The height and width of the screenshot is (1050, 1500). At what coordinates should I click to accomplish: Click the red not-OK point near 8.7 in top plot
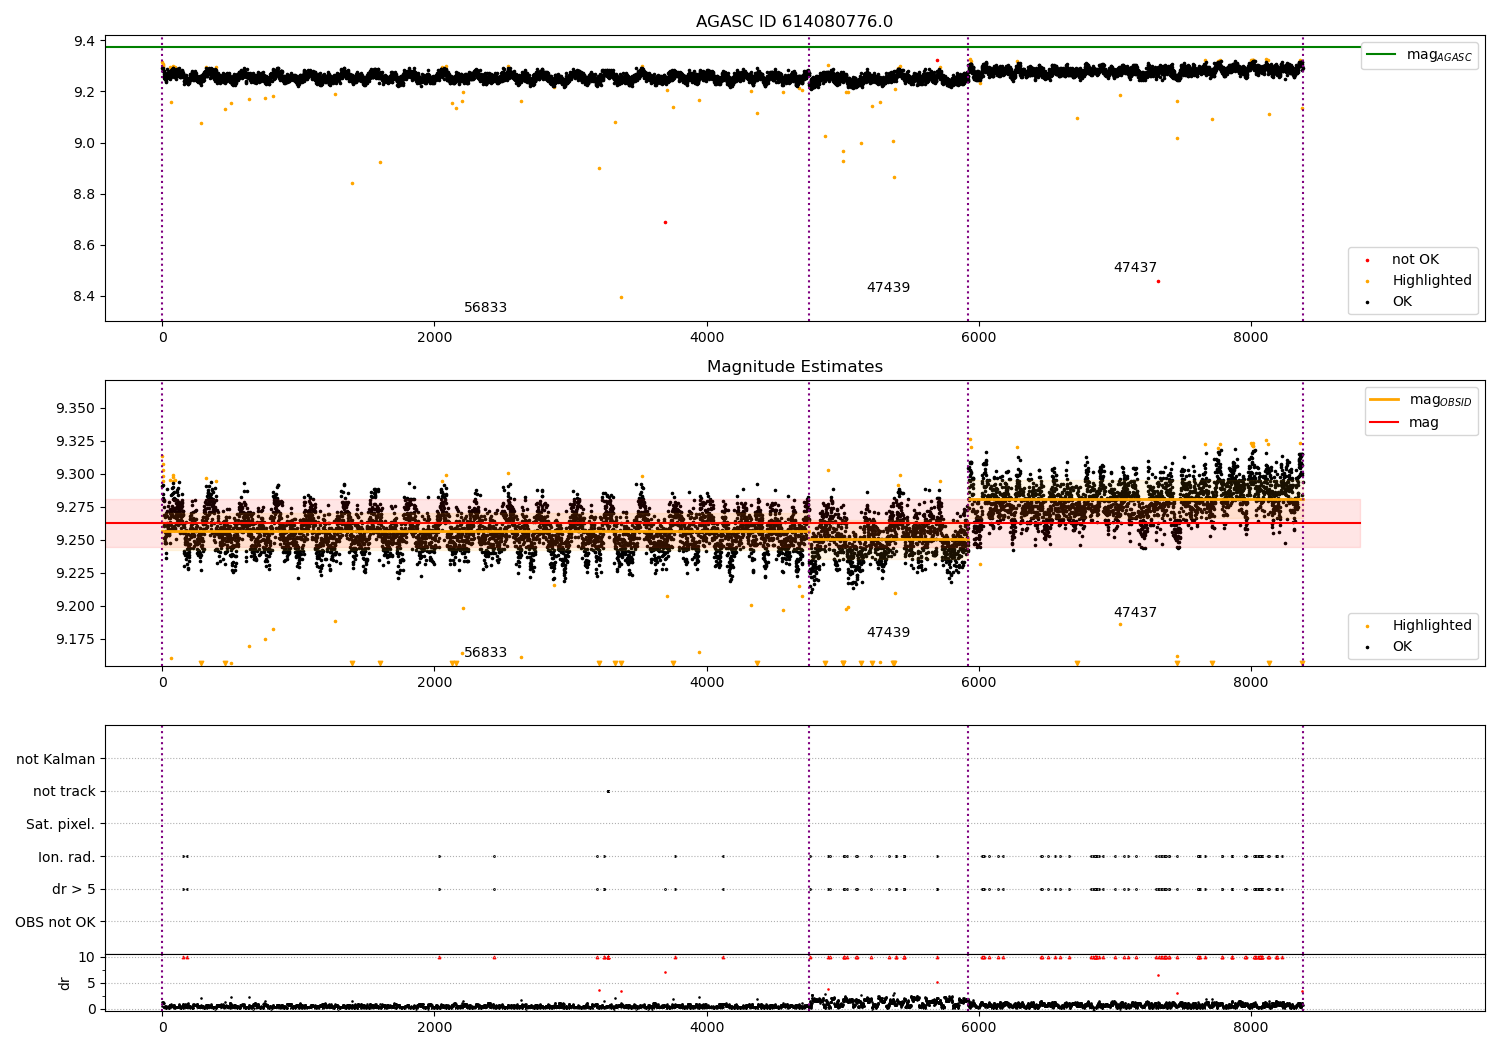[x=665, y=222]
